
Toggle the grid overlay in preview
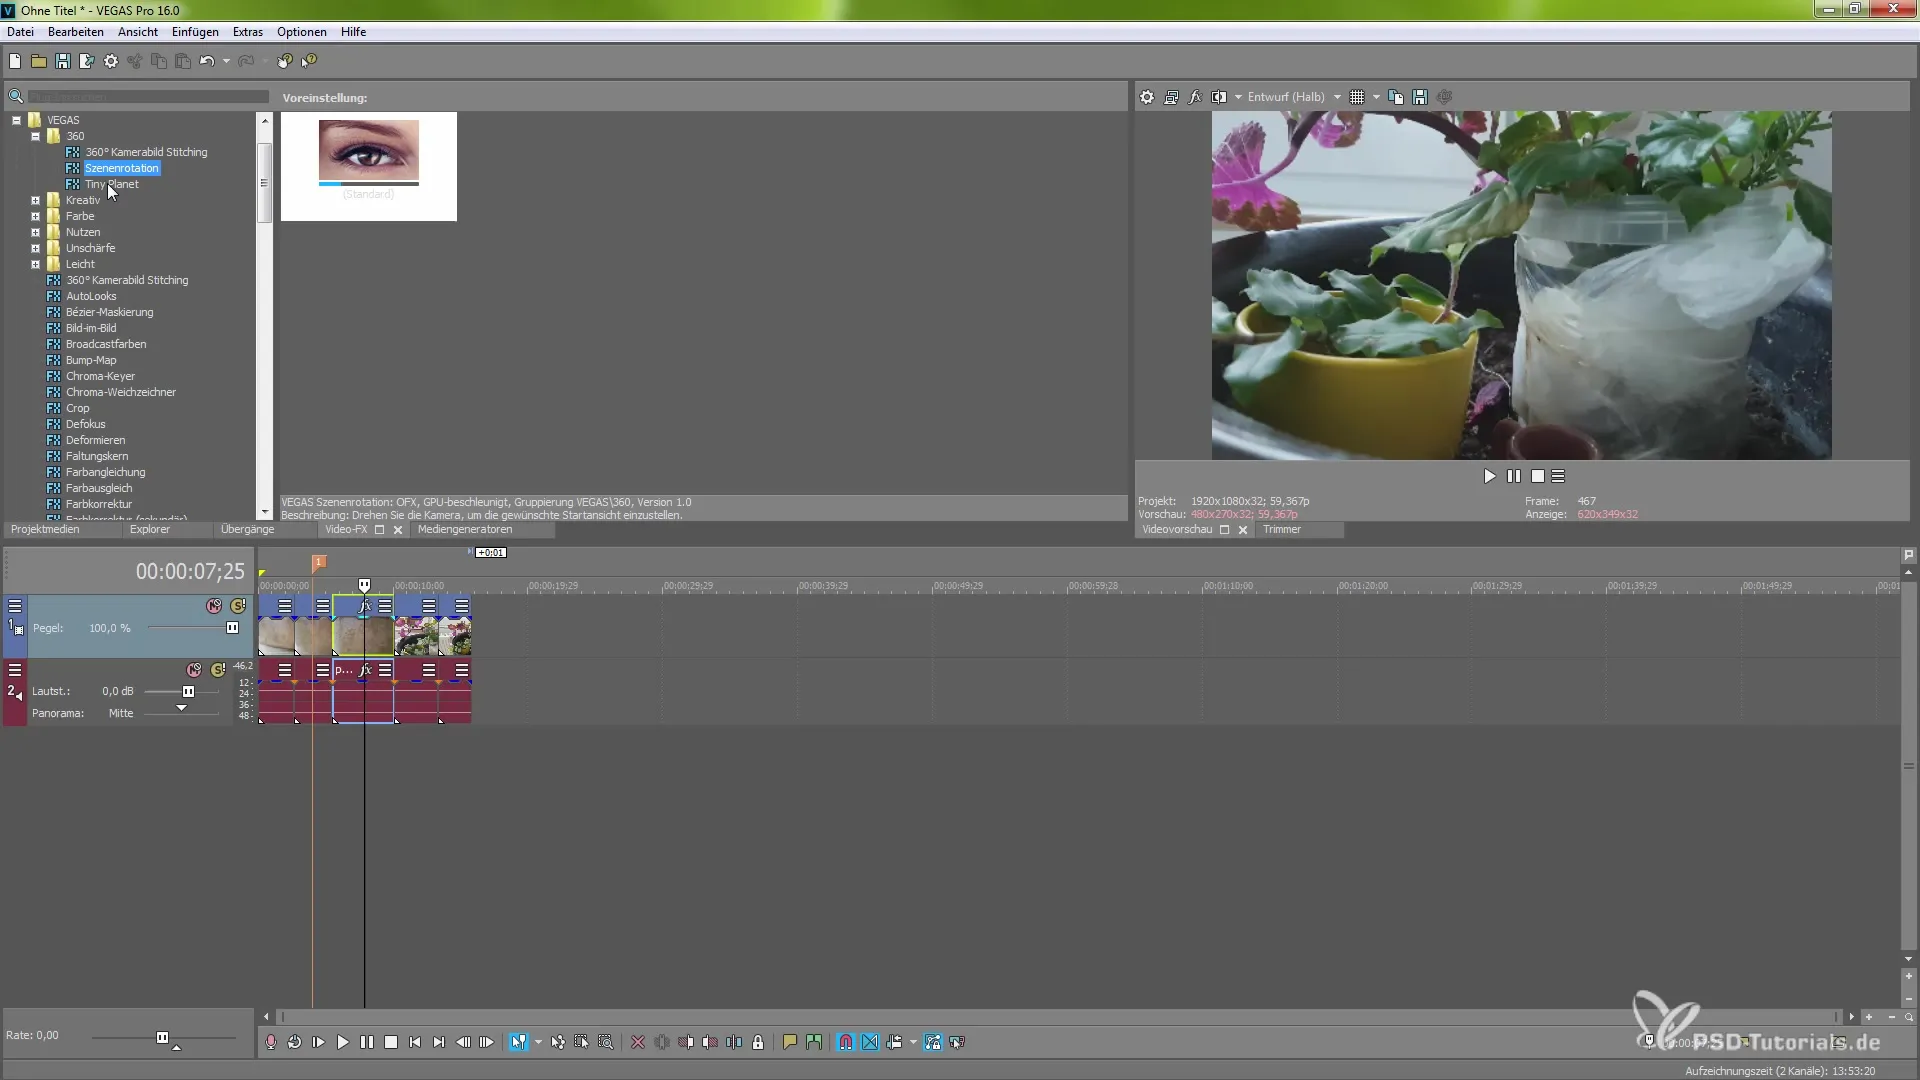(x=1357, y=97)
